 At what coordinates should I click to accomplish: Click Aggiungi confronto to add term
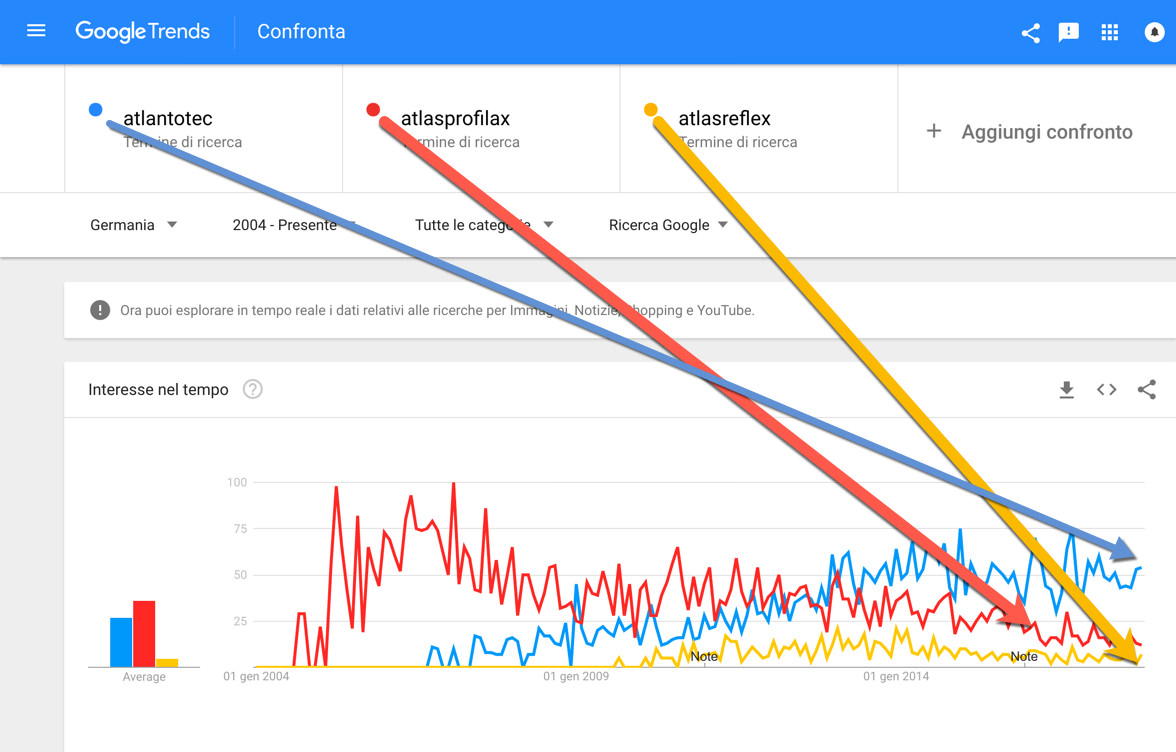point(1031,132)
